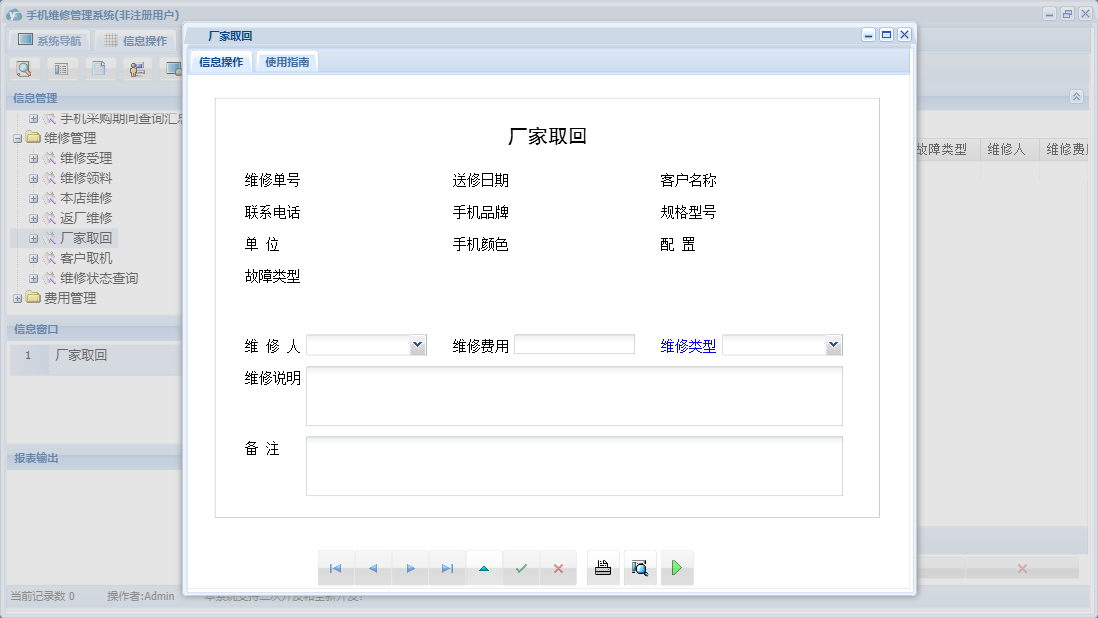Collapse the right panel with the chevron button
Image resolution: width=1098 pixels, height=618 pixels.
(x=1076, y=97)
